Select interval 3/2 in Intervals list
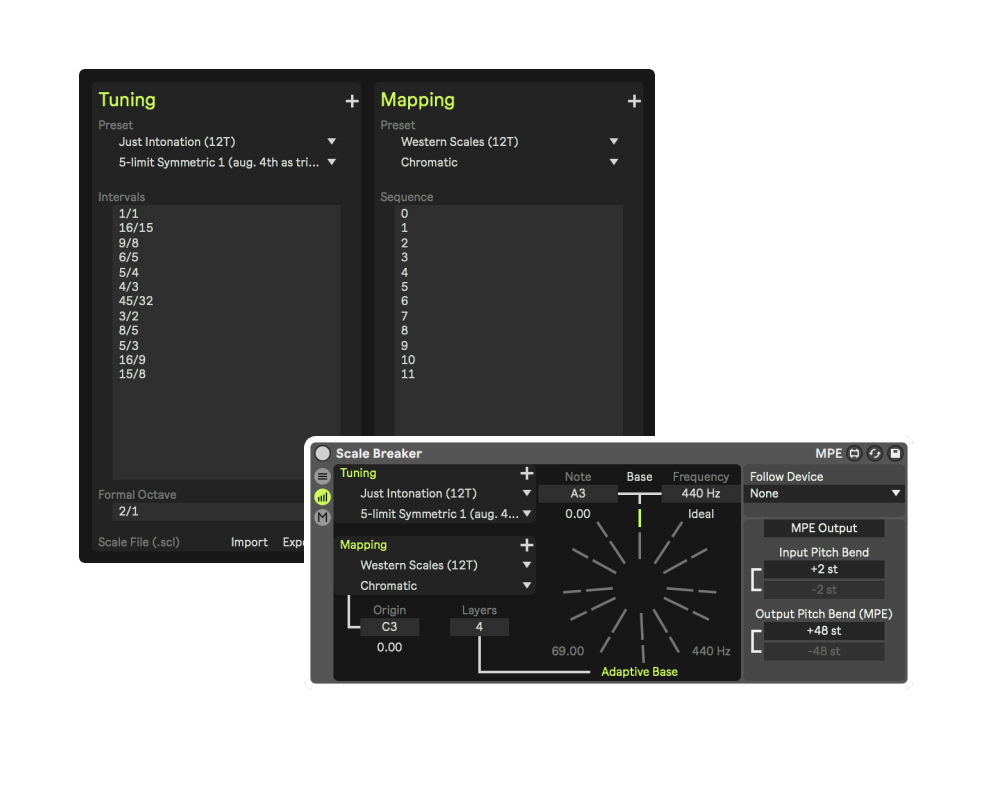This screenshot has height=792, width=992. [x=128, y=316]
